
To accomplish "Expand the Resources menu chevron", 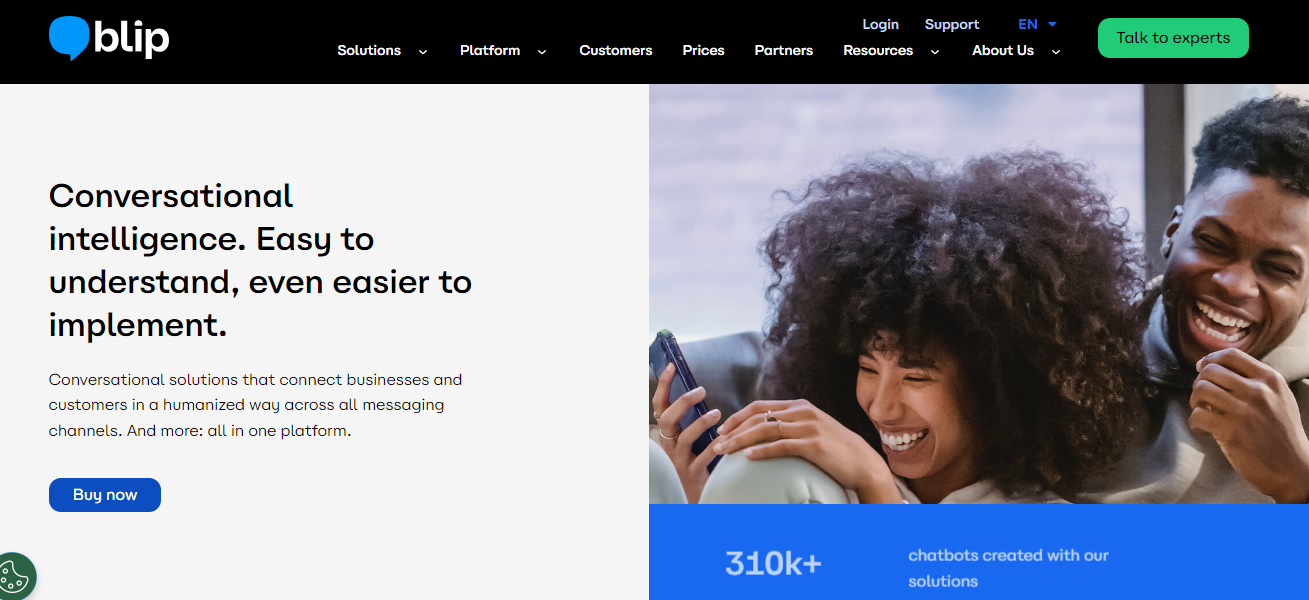I will tap(935, 52).
